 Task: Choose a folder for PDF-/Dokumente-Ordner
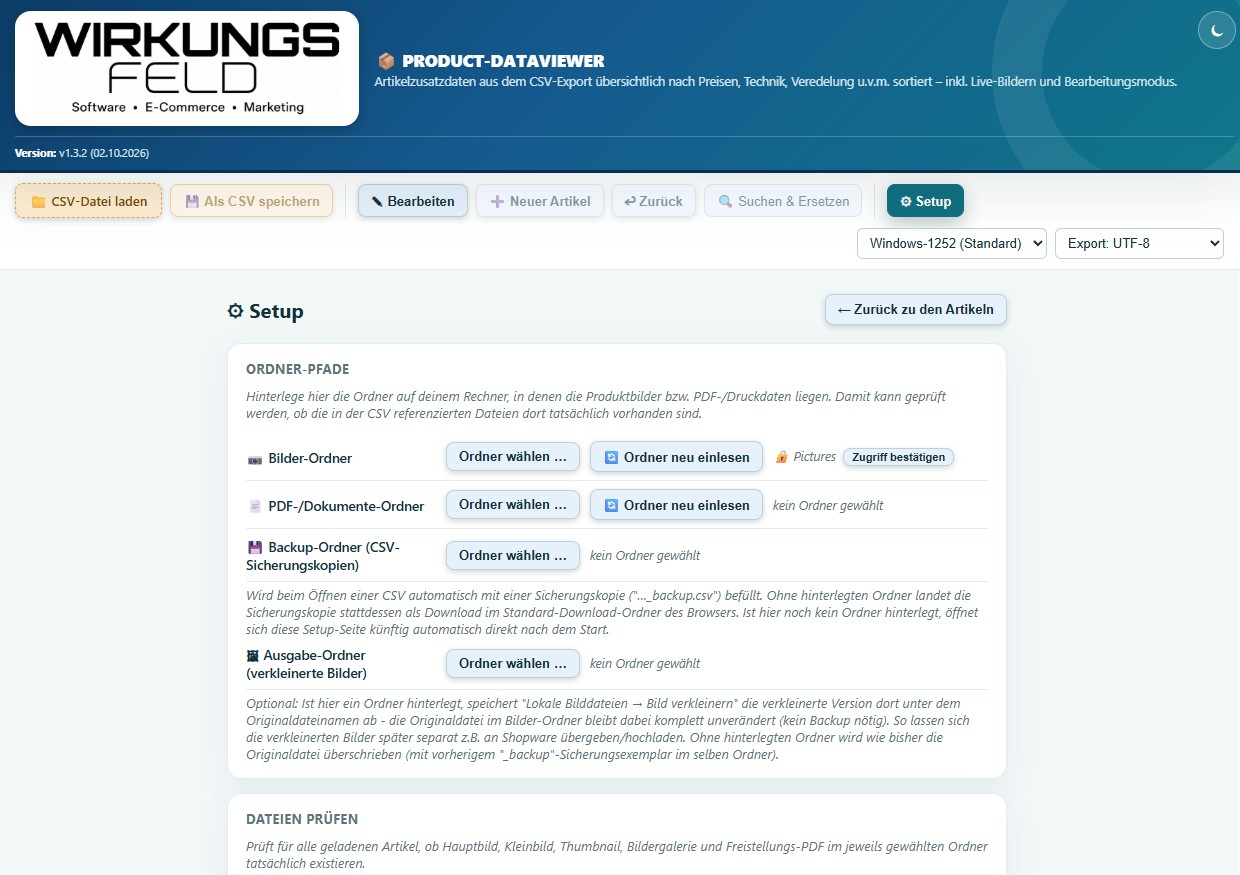513,505
